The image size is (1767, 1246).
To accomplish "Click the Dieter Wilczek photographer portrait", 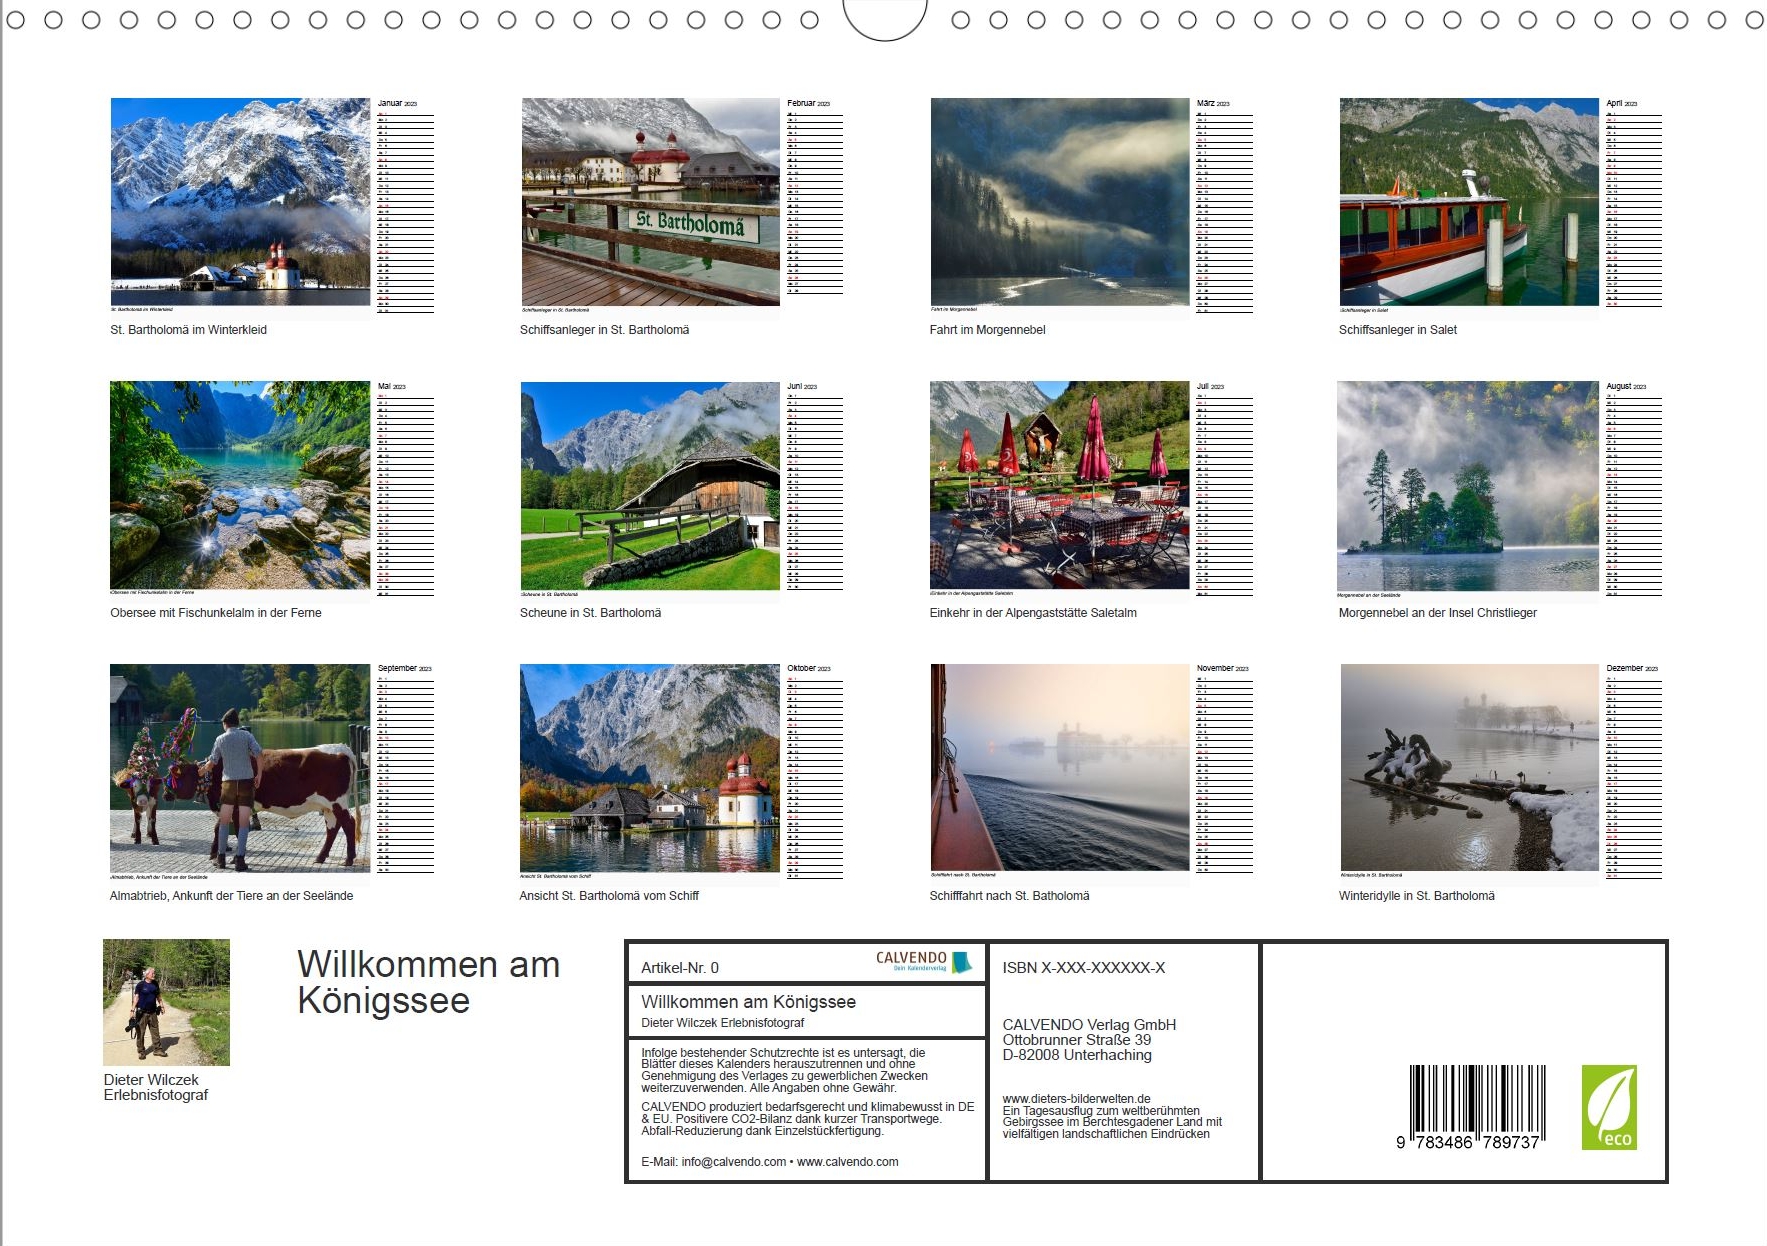I will coord(166,1002).
